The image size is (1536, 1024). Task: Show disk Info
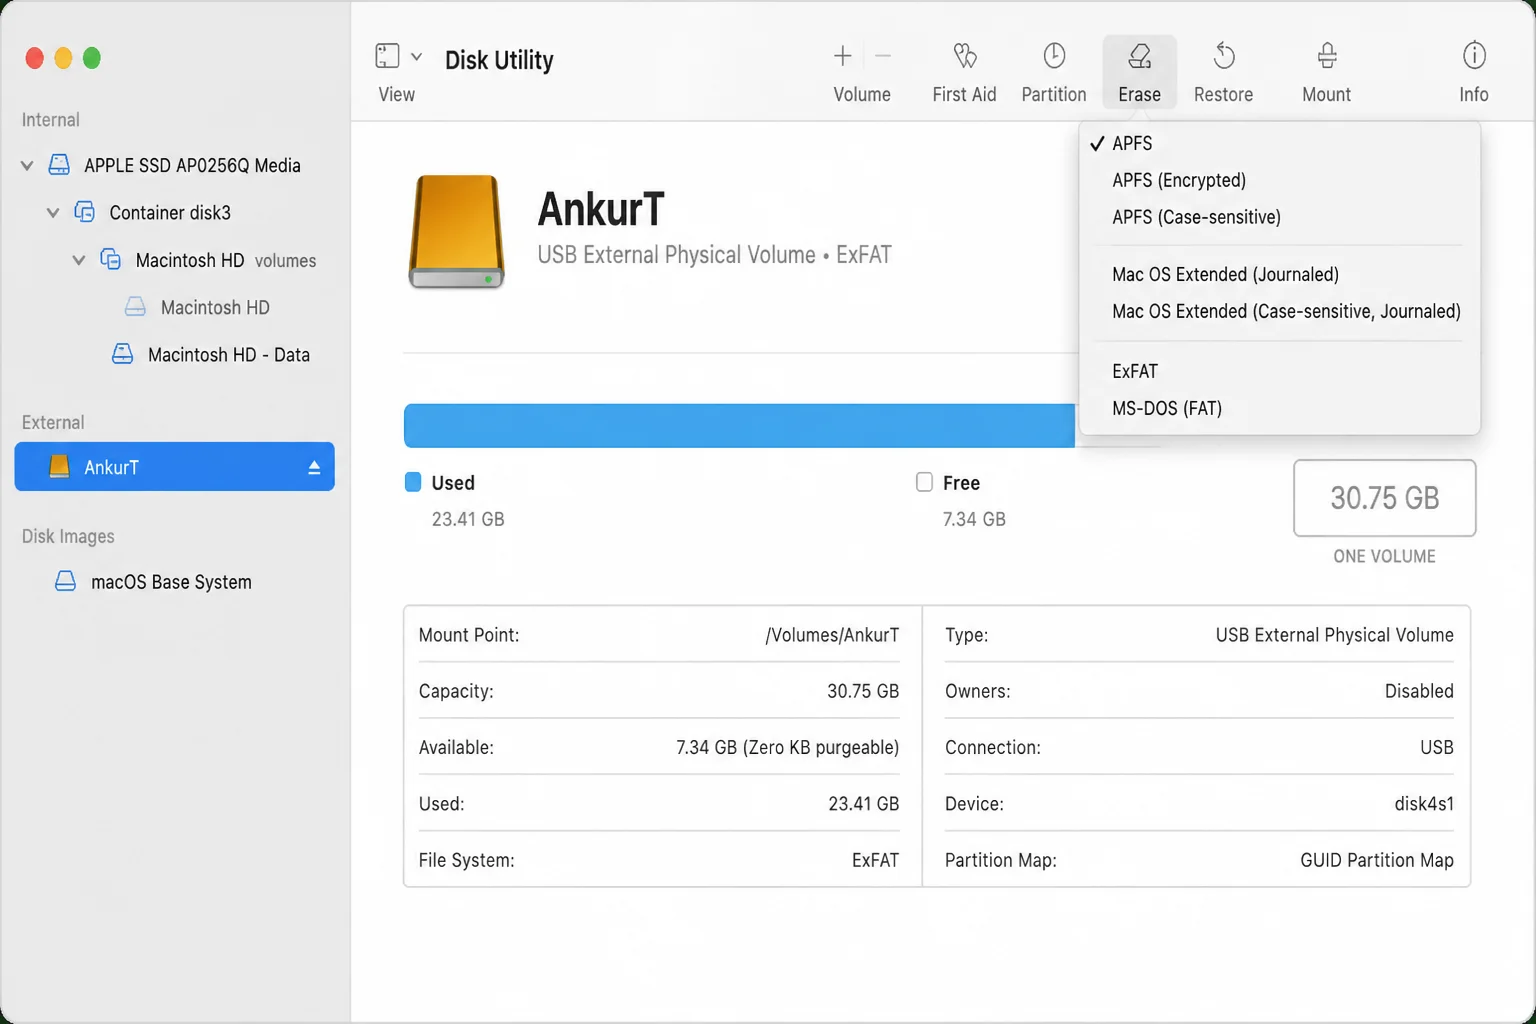click(1474, 72)
